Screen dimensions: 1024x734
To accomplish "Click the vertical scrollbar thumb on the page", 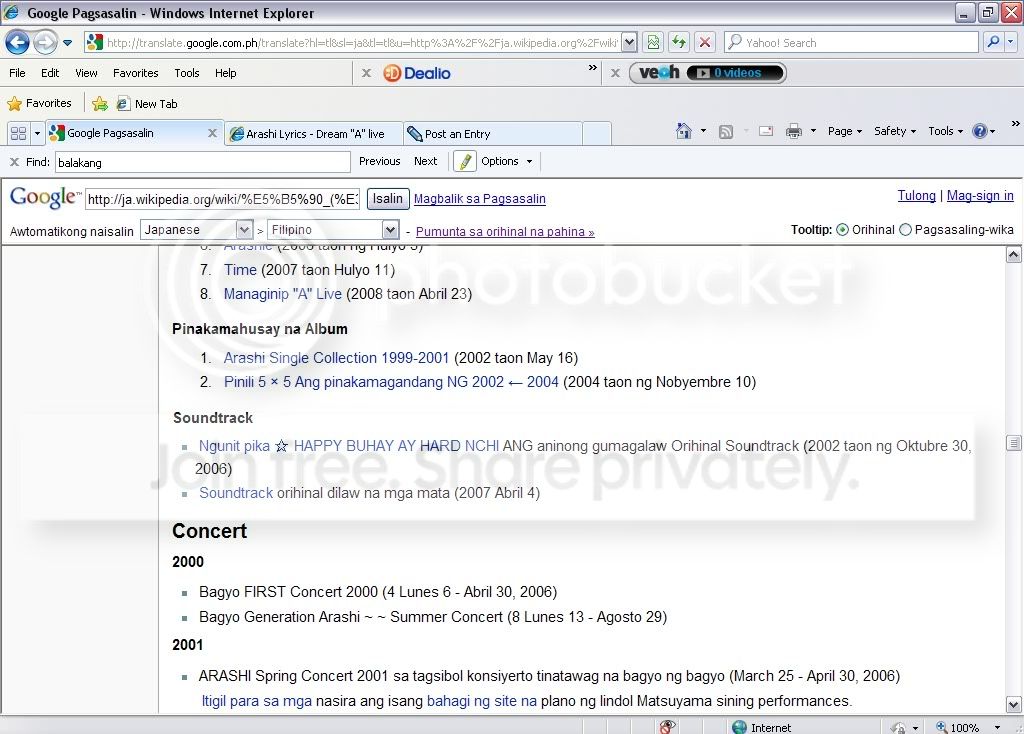I will click(x=1014, y=443).
